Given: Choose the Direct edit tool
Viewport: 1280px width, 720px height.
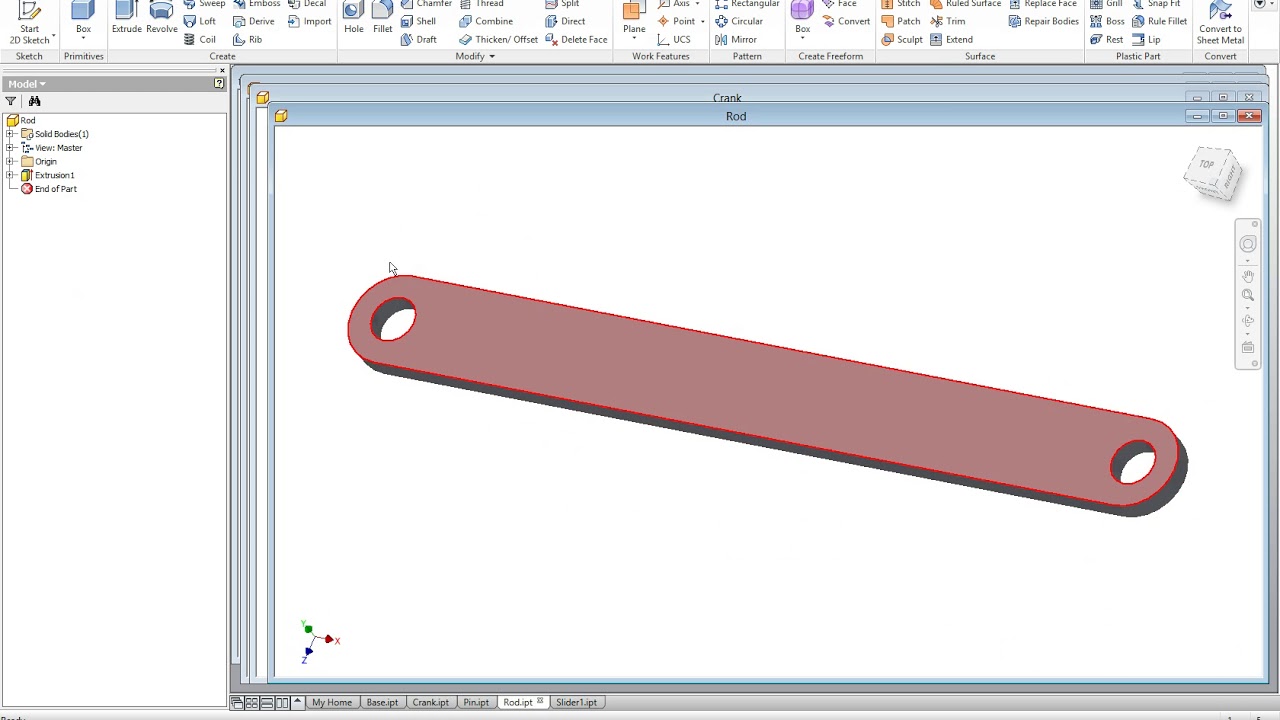Looking at the screenshot, I should pyautogui.click(x=566, y=21).
